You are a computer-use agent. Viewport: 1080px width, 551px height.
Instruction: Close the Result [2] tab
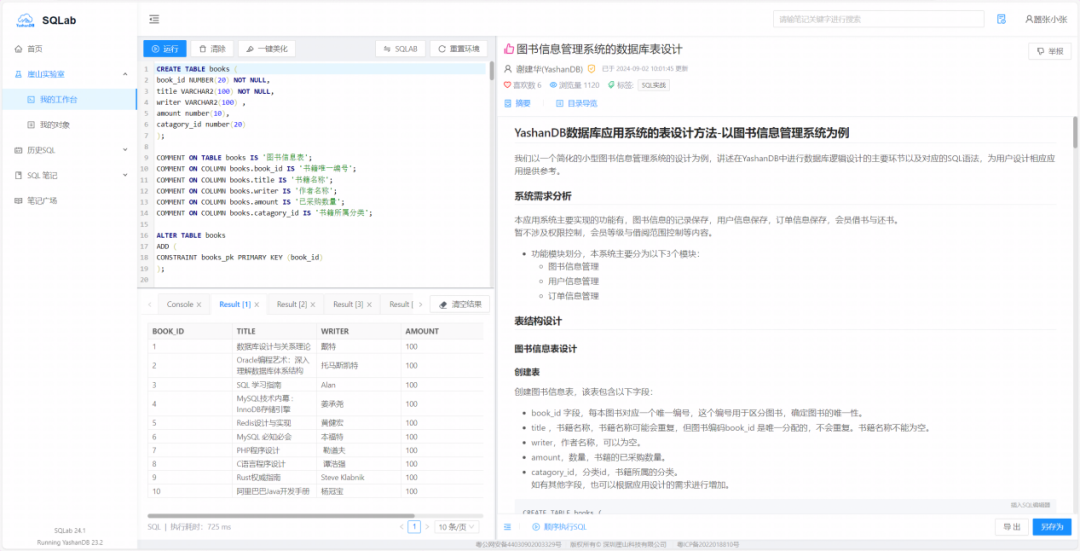(x=313, y=304)
